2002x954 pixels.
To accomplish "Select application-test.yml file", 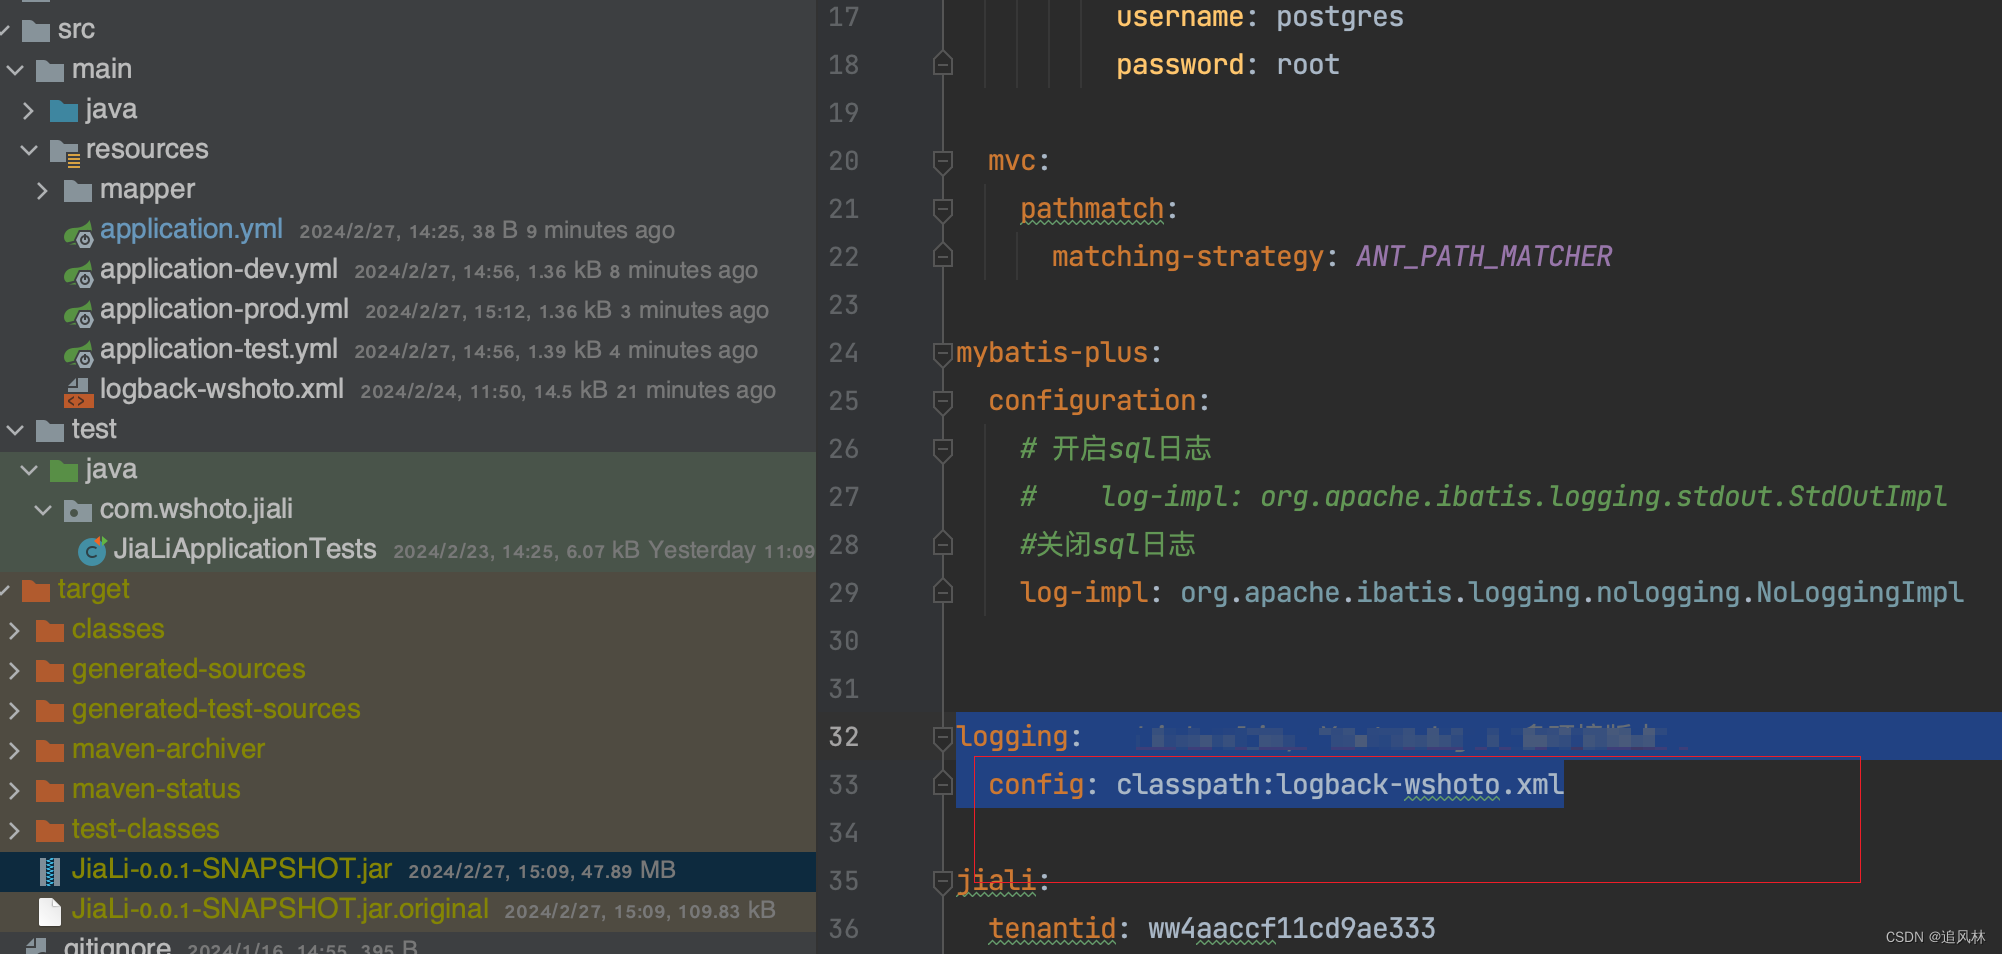I will (x=219, y=349).
